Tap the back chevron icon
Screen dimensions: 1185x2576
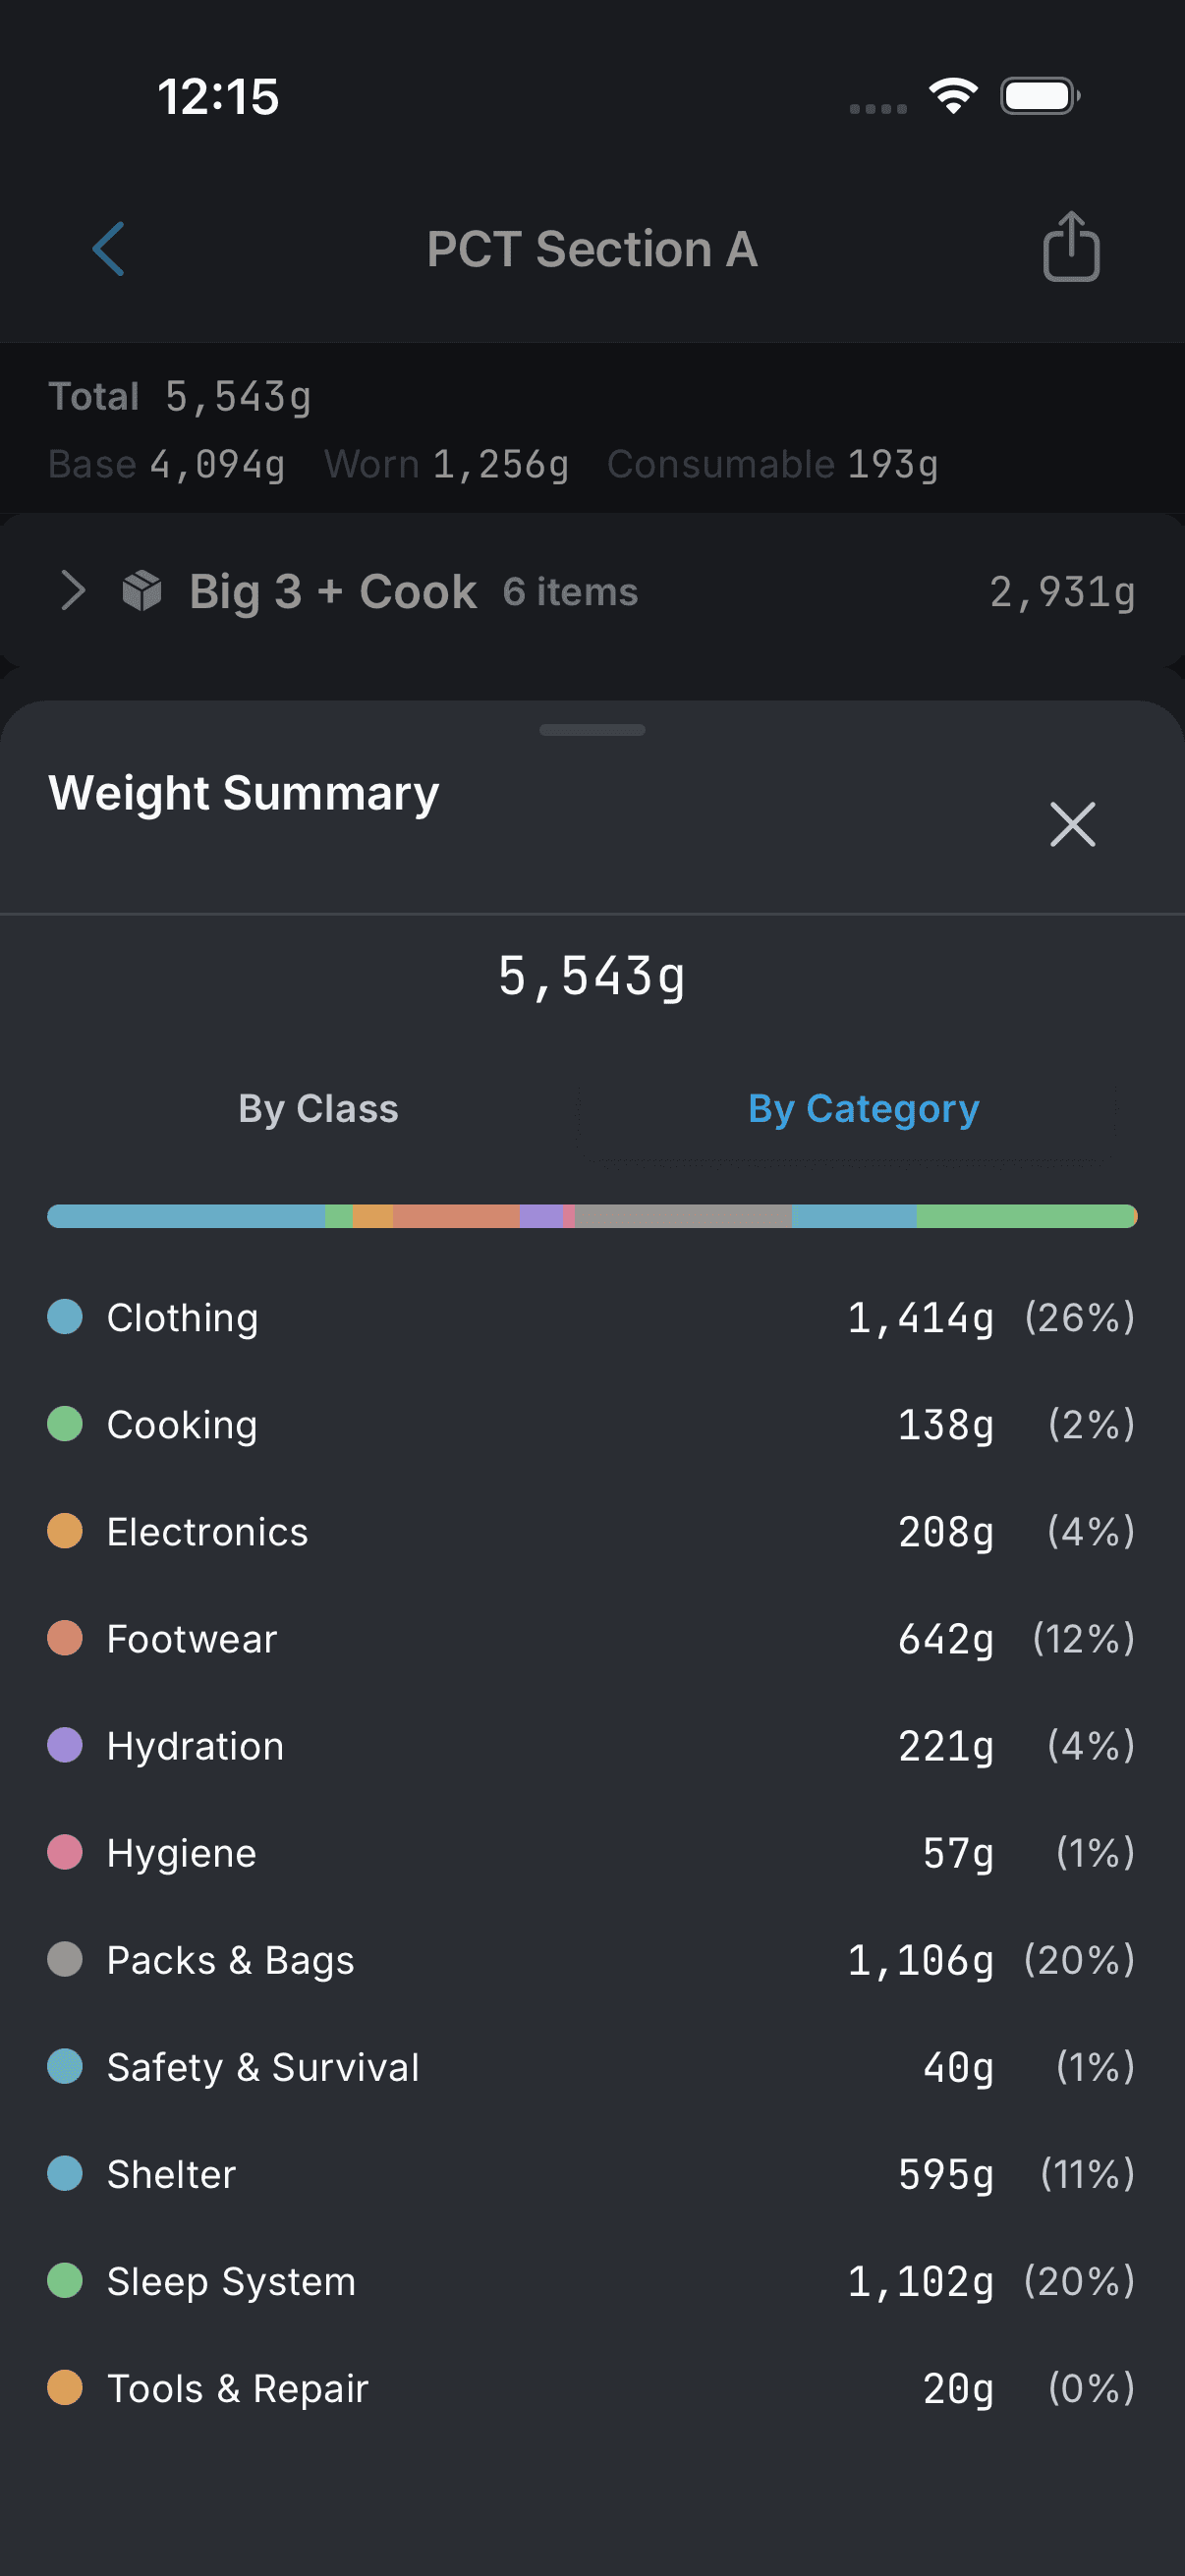point(108,249)
